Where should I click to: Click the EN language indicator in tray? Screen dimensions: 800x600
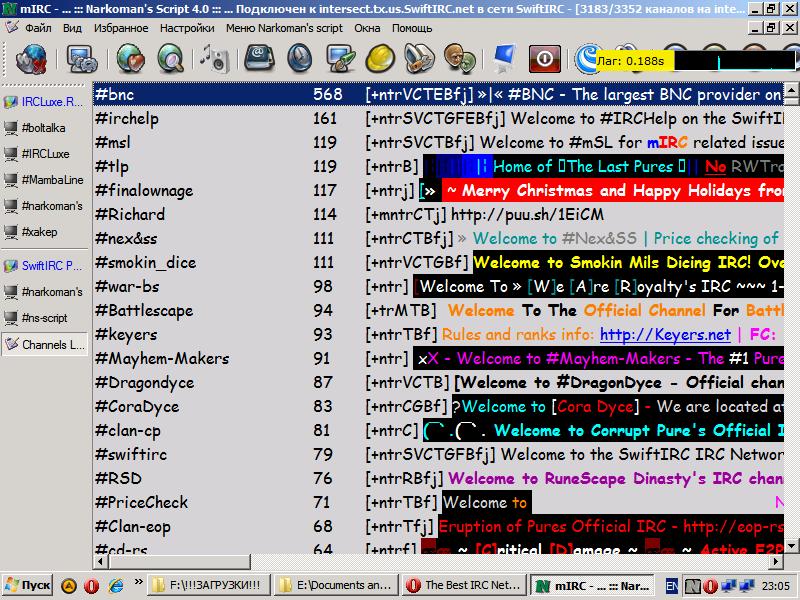coord(672,586)
